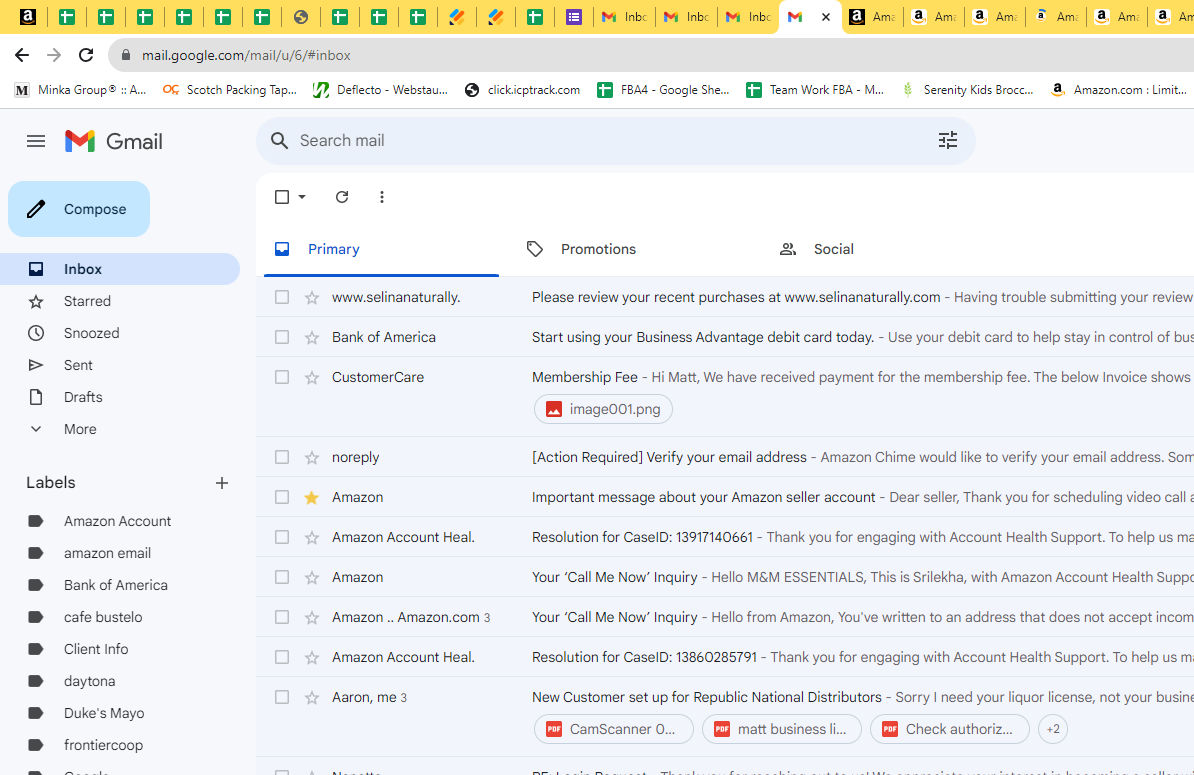1194x775 pixels.
Task: Open the Team Work FBA bookmark
Action: tap(816, 90)
